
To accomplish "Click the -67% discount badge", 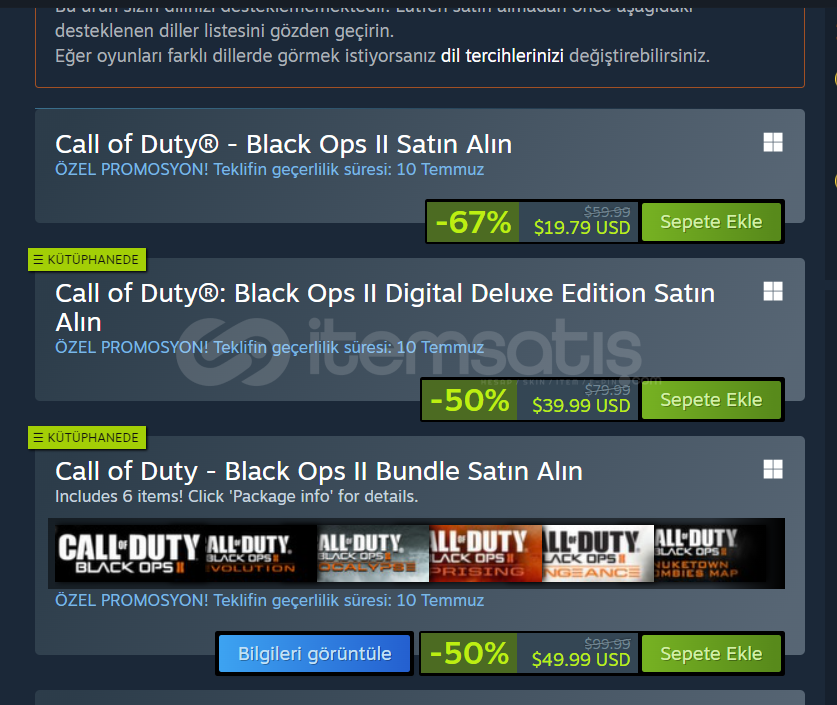I will [473, 222].
